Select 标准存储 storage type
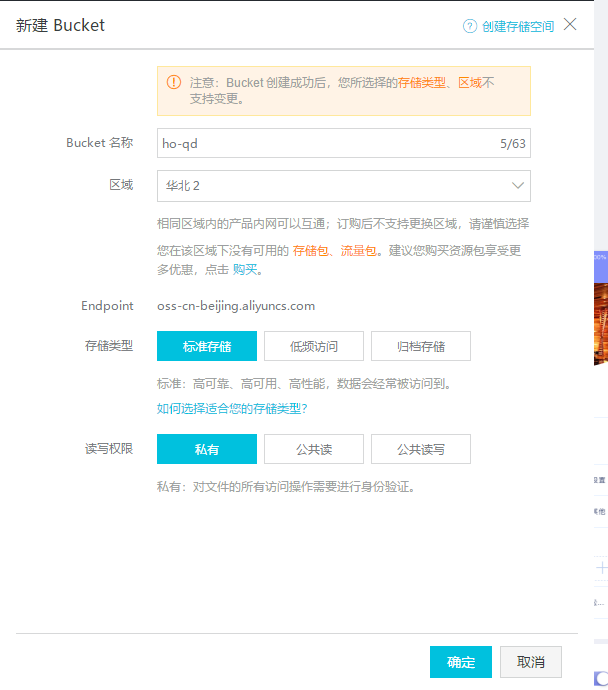This screenshot has width=608, height=690. [207, 346]
